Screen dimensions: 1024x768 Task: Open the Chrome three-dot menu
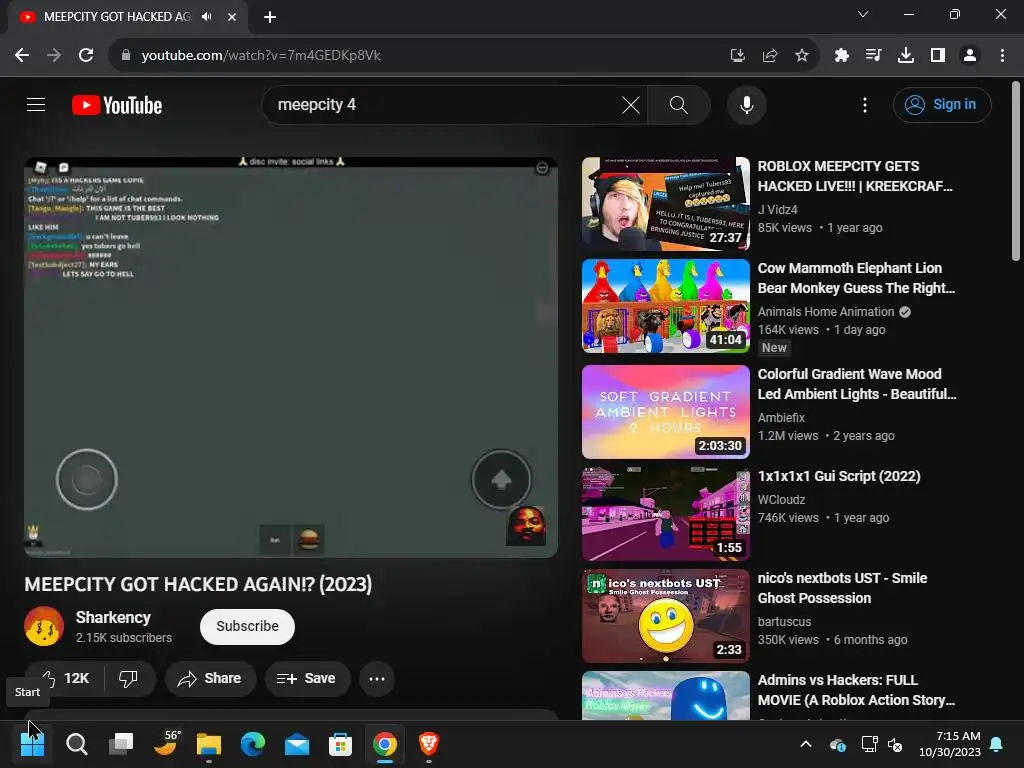pyautogui.click(x=1002, y=56)
